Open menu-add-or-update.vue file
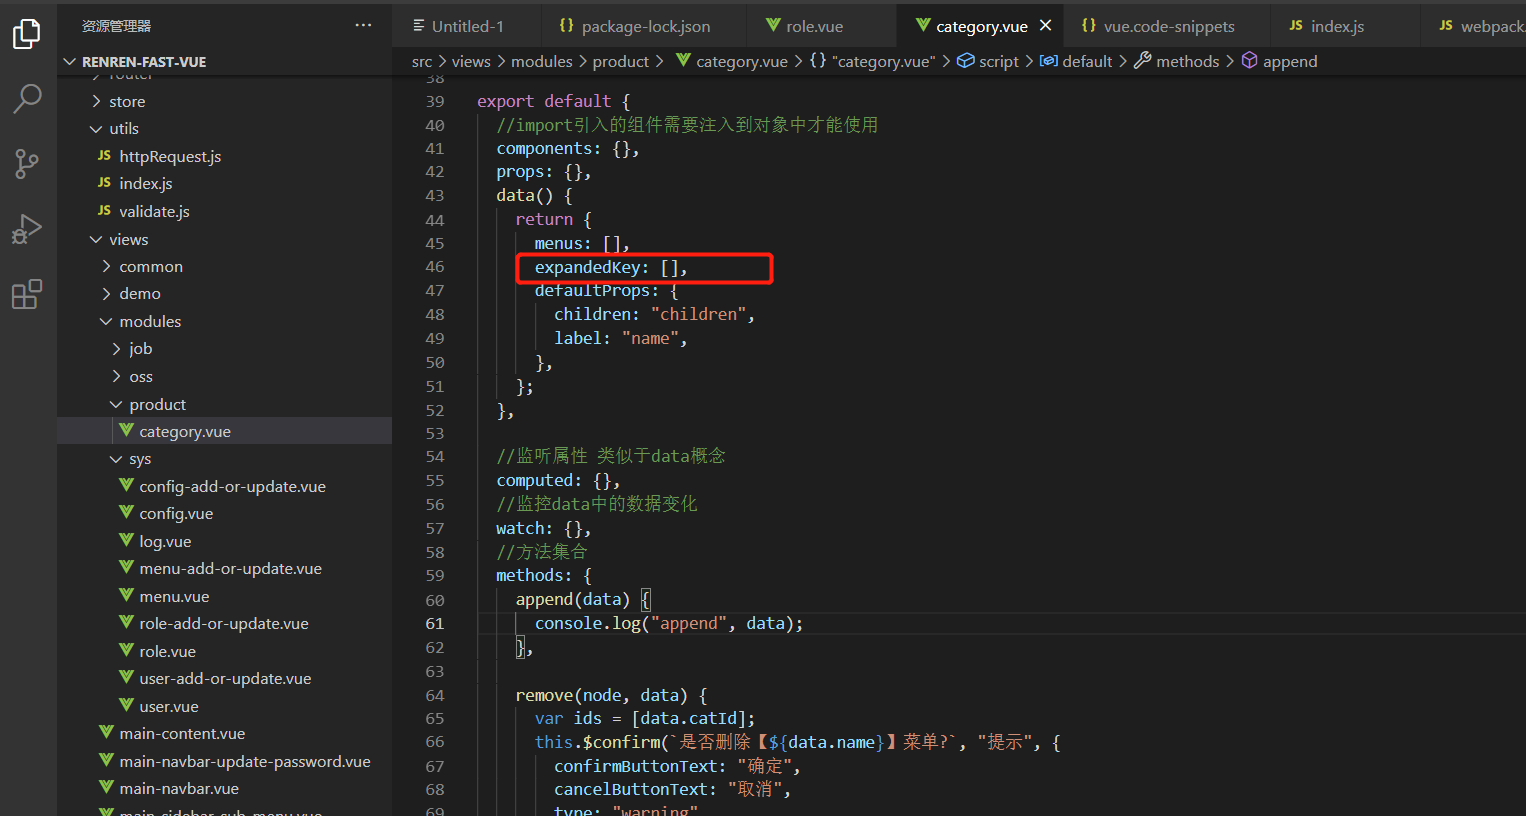 click(x=224, y=569)
